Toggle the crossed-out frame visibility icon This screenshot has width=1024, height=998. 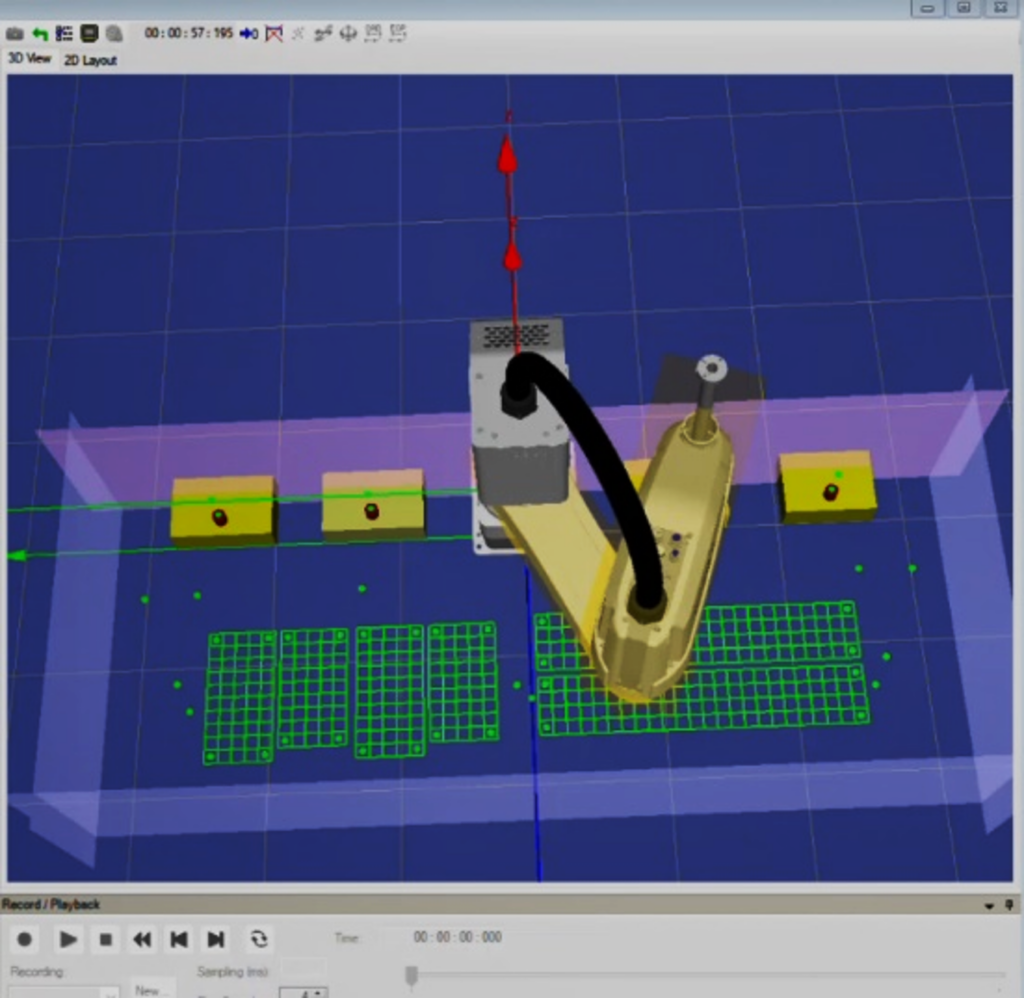(274, 33)
